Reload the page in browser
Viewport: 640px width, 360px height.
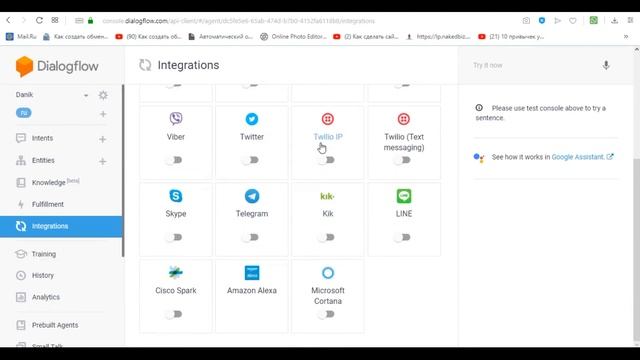tap(39, 20)
